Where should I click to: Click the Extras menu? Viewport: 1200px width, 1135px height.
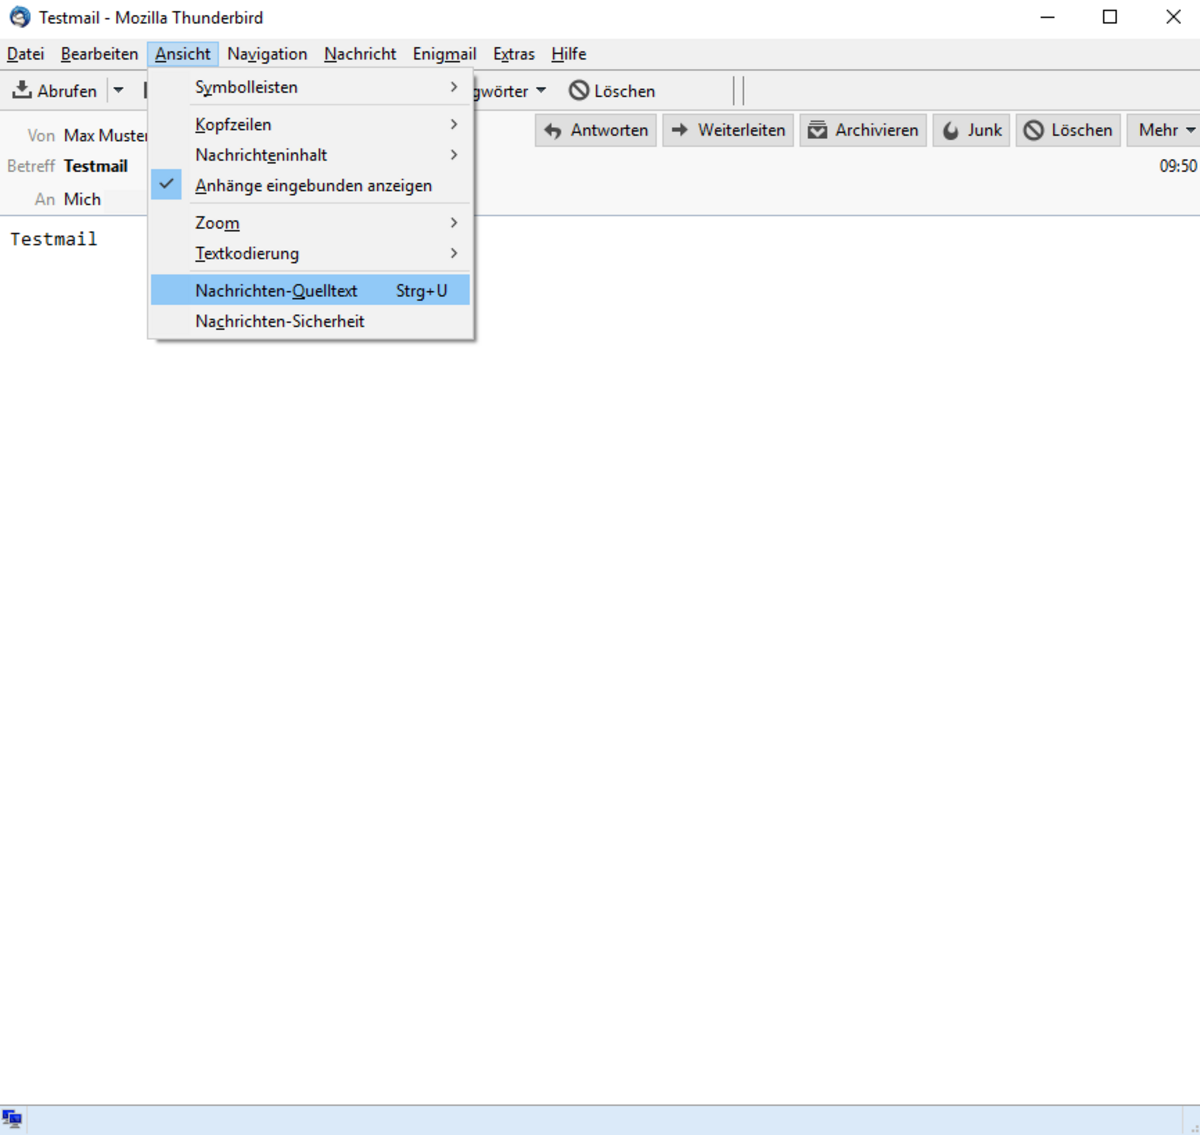point(513,54)
